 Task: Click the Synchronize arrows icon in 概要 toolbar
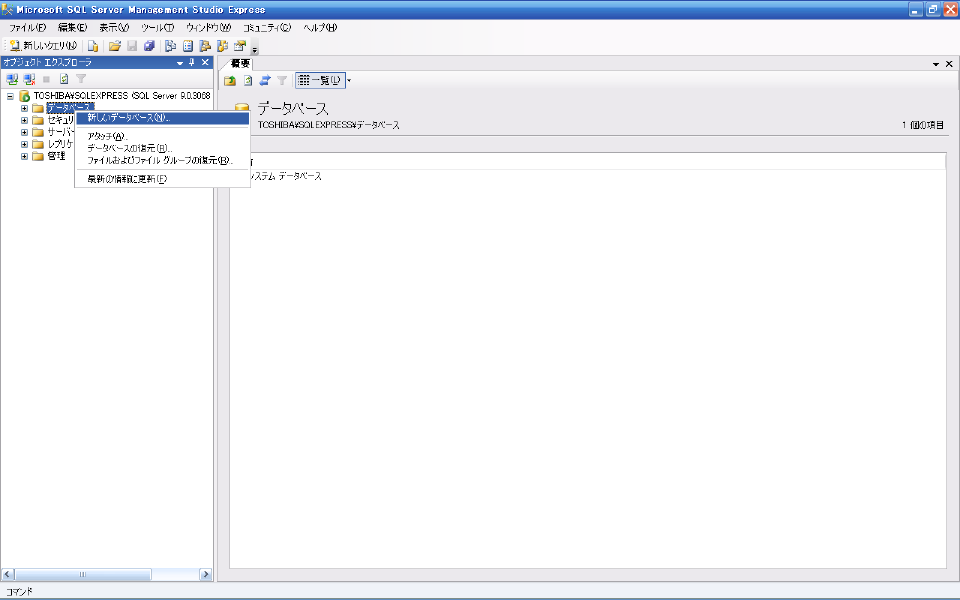(264, 80)
